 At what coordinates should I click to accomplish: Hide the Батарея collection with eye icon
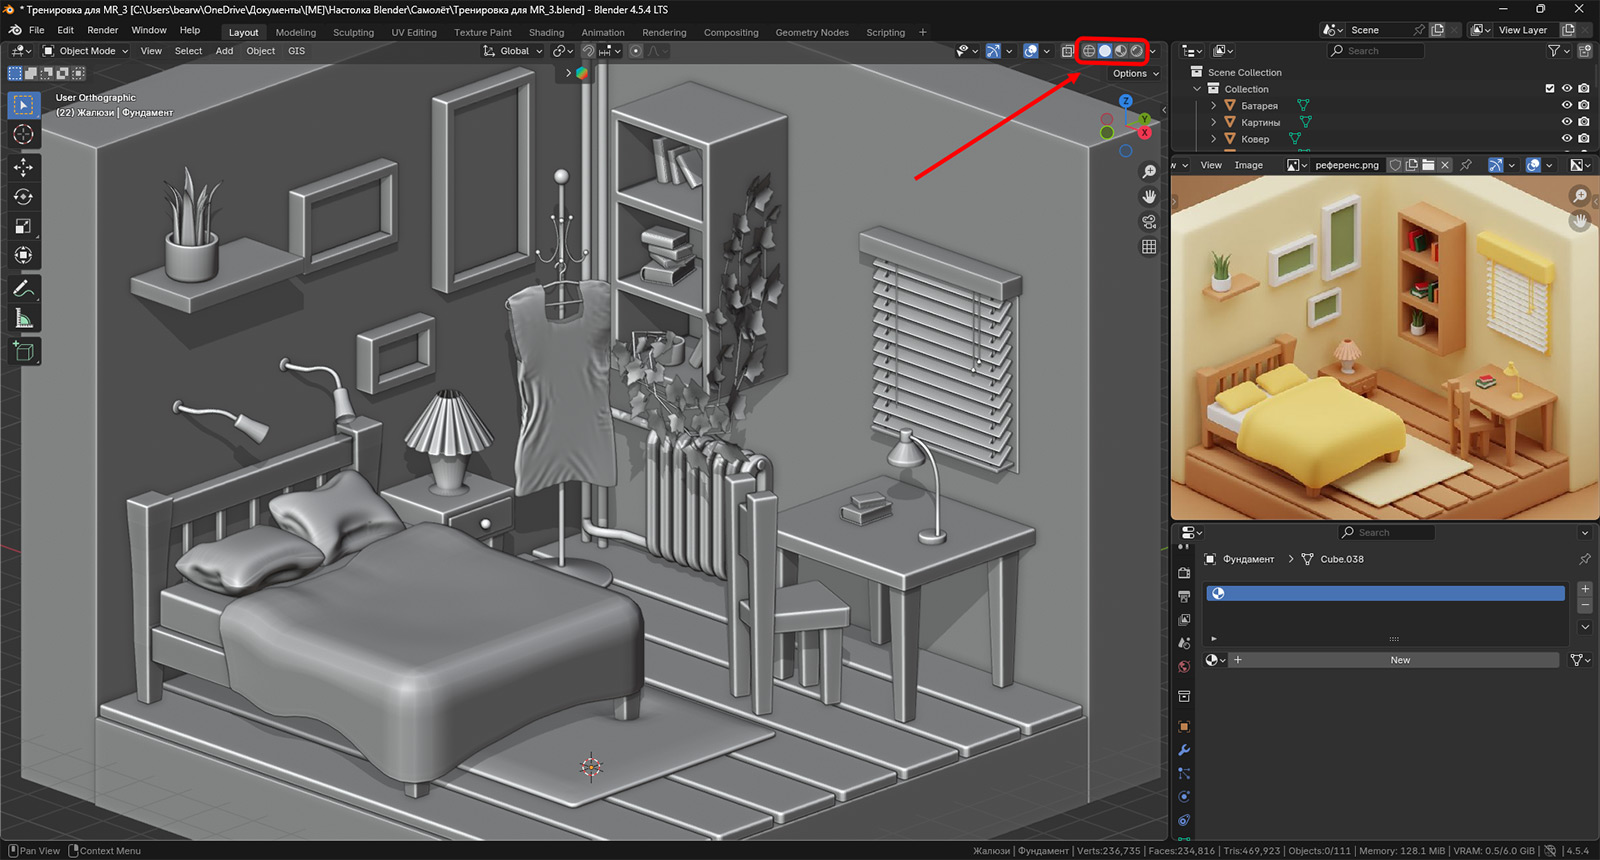click(1567, 105)
